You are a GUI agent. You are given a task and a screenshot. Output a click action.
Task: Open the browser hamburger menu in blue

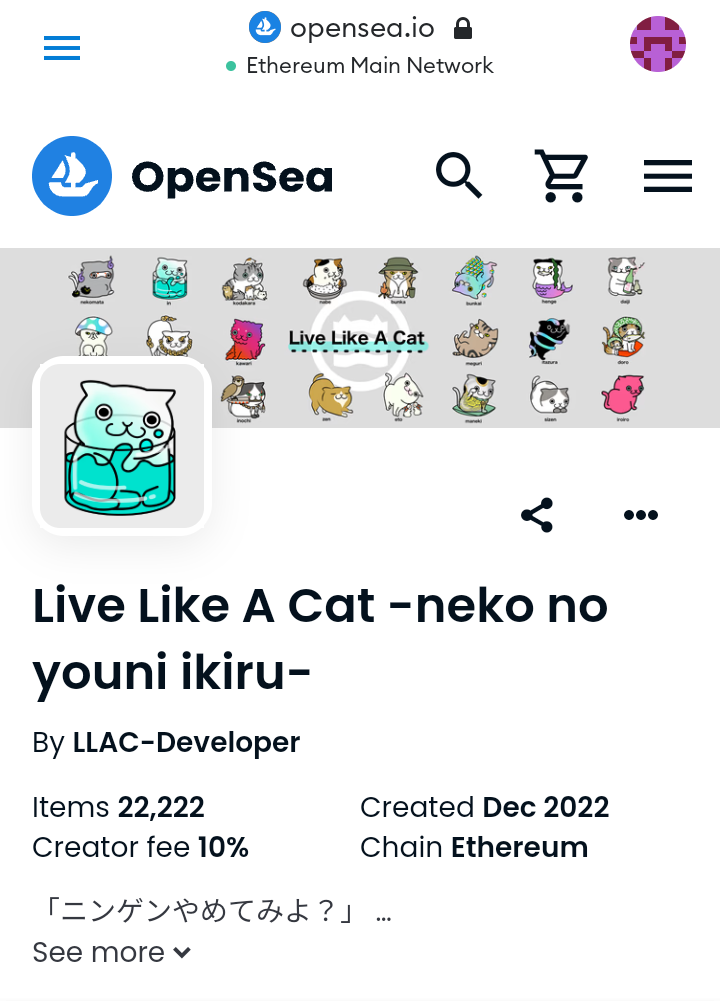(62, 48)
